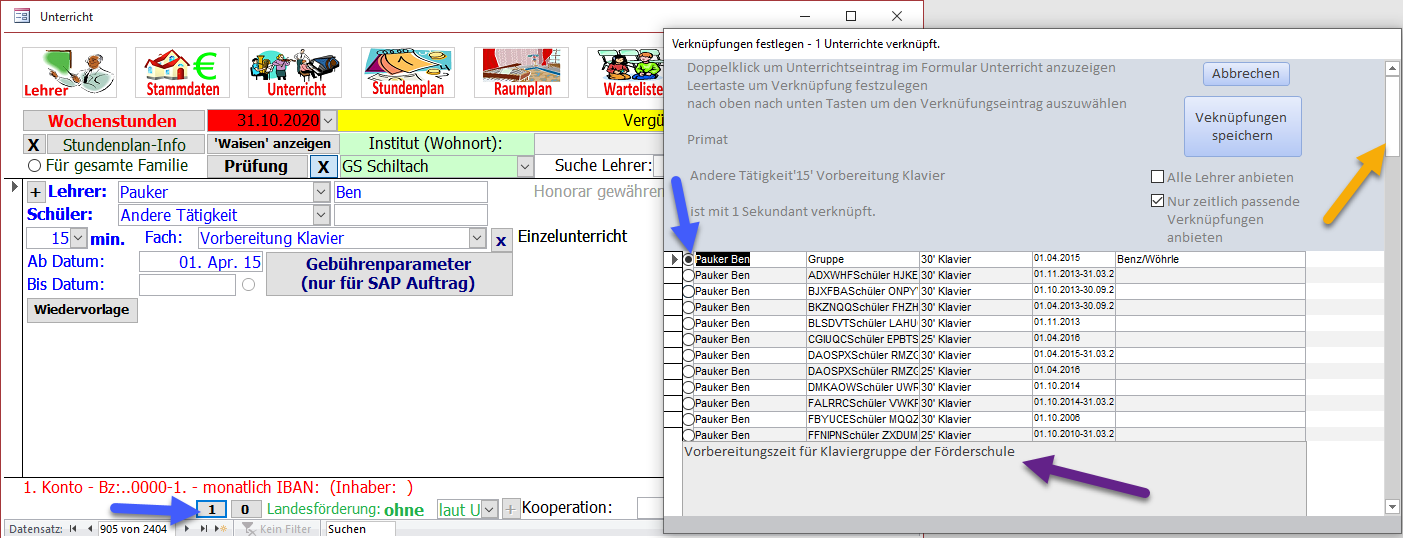Open the Raumplan icon
1403x538 pixels.
pos(521,73)
